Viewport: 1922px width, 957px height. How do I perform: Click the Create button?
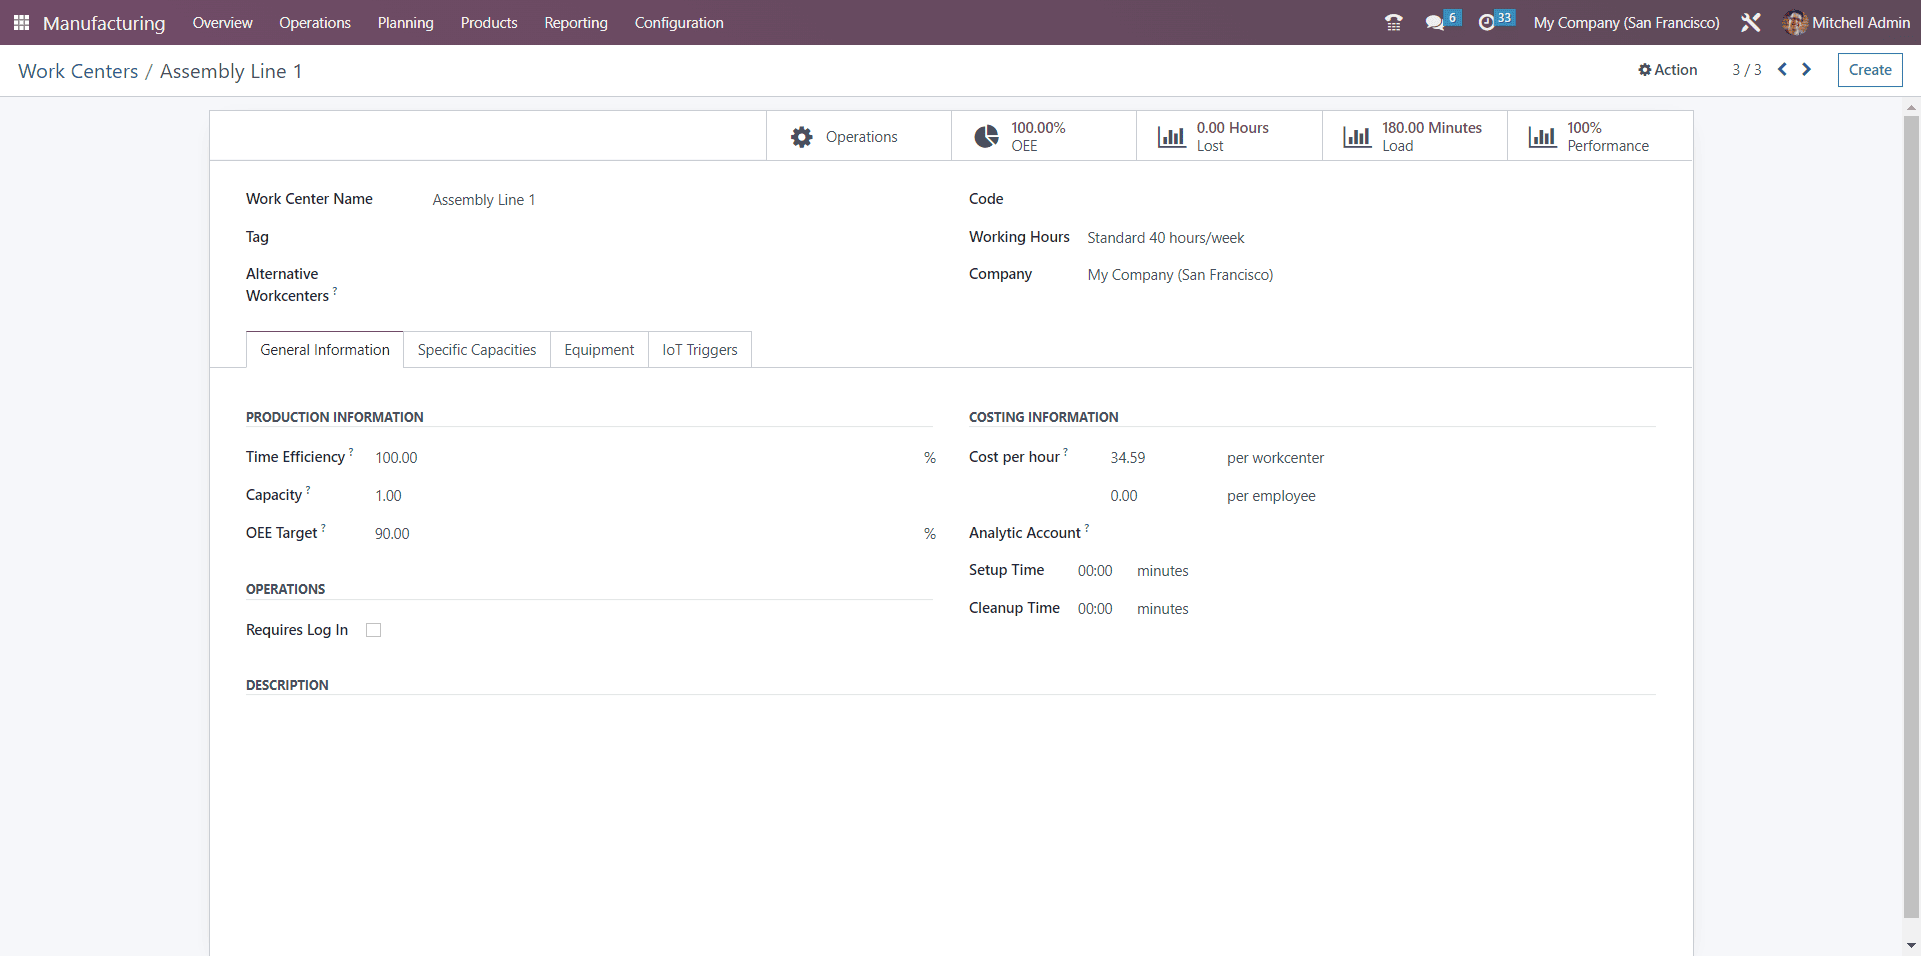(x=1869, y=70)
